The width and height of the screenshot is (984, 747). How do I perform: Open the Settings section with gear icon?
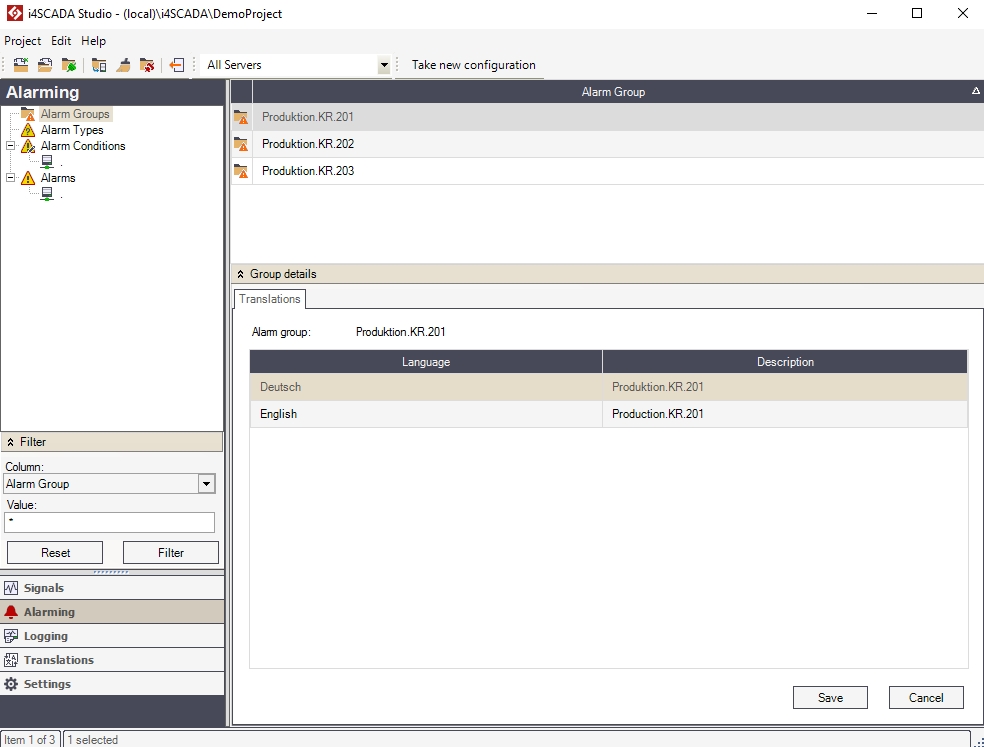click(x=47, y=684)
